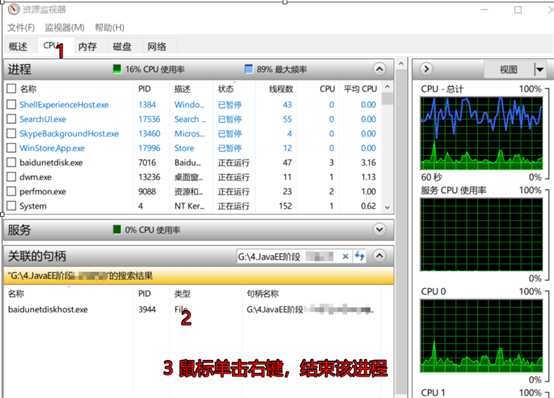Check the System process checkbox

[x=11, y=206]
